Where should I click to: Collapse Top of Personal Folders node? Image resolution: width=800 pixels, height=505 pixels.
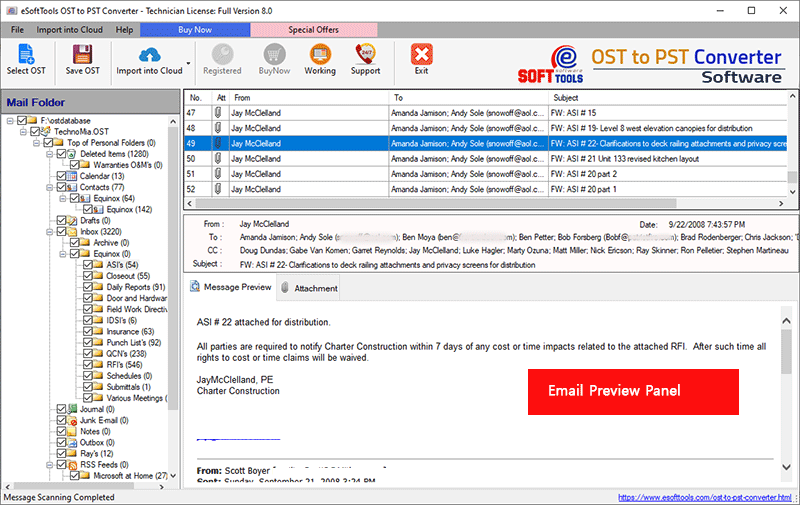[x=37, y=143]
